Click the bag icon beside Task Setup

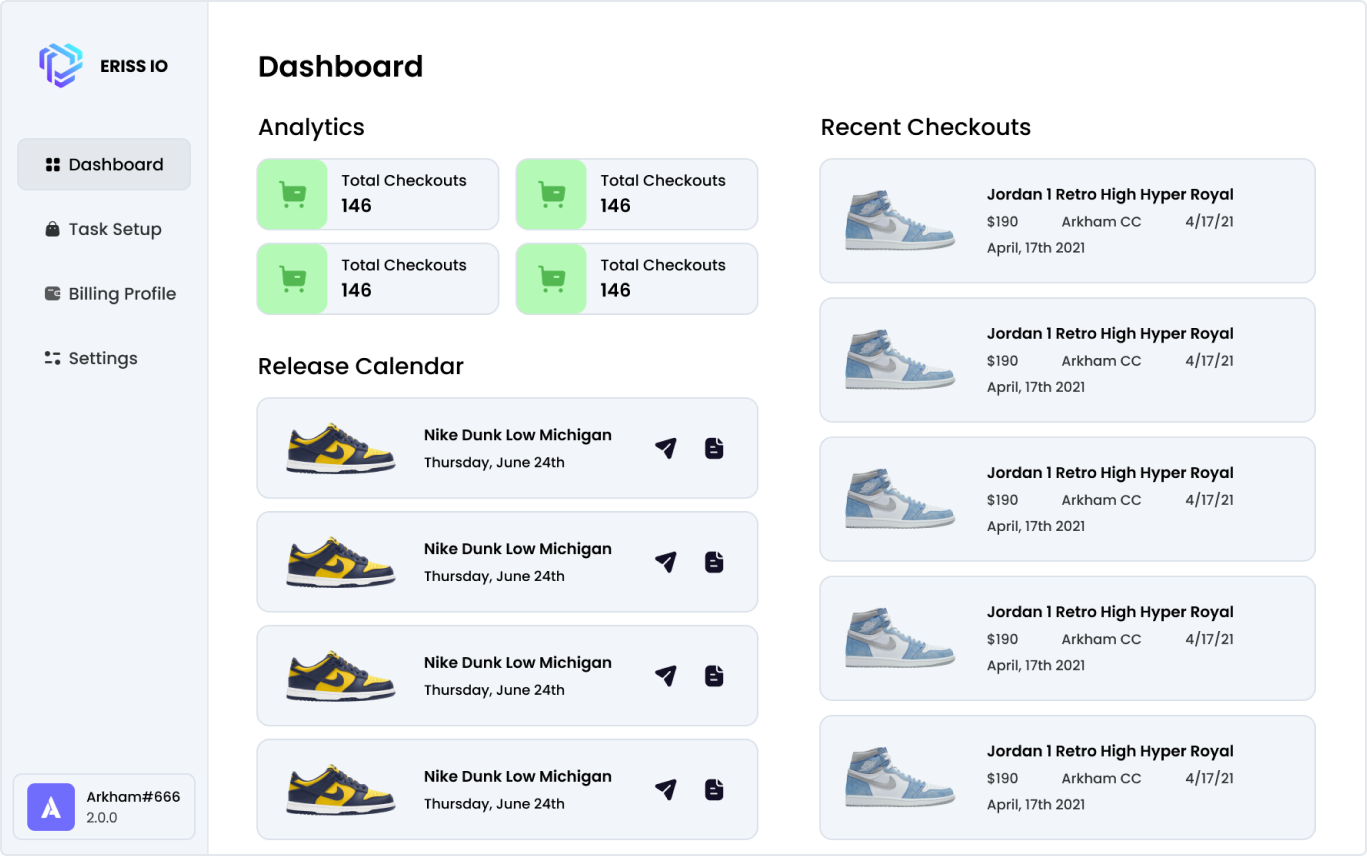click(53, 229)
